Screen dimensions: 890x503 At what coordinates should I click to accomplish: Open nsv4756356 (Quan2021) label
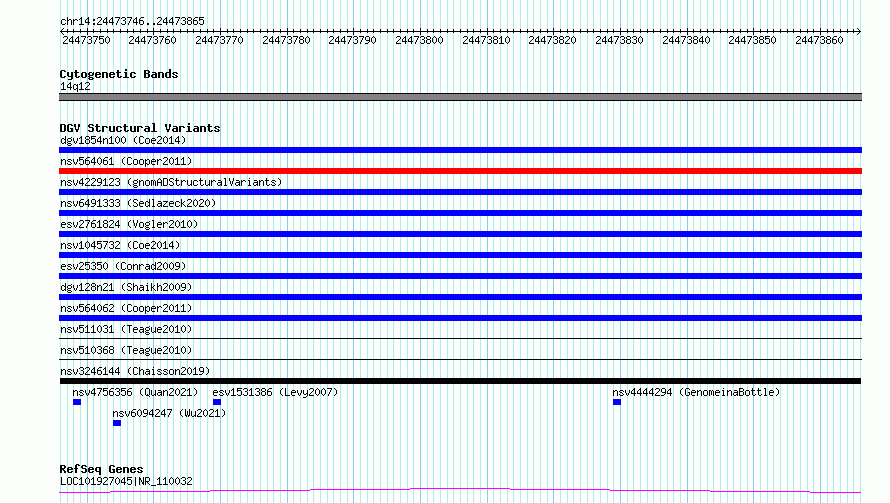click(135, 392)
